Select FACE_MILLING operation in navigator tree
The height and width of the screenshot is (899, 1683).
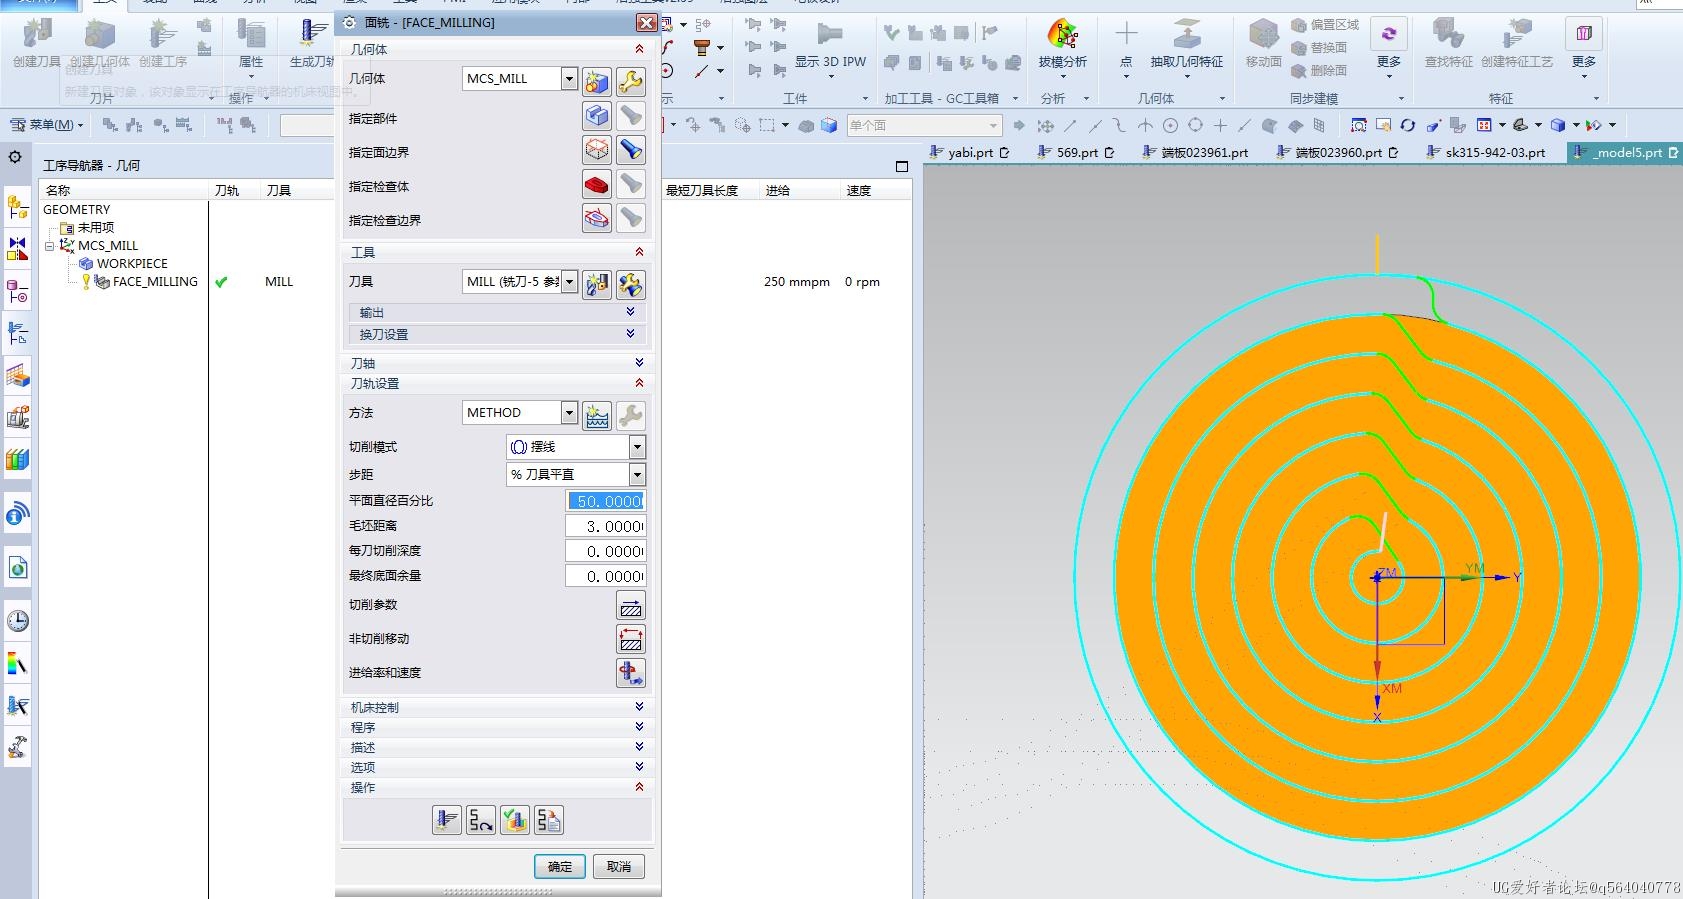tap(155, 282)
